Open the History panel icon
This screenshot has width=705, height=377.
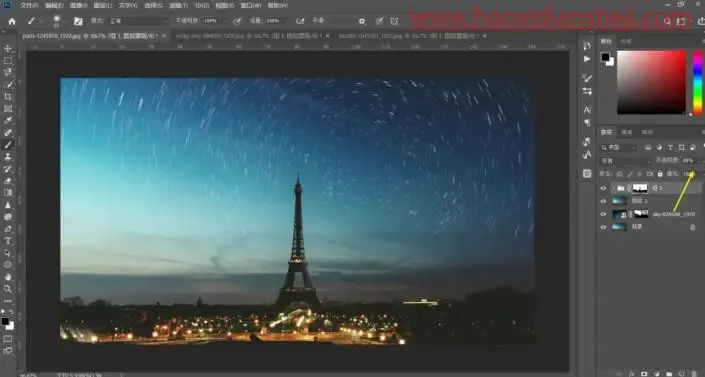(x=587, y=45)
